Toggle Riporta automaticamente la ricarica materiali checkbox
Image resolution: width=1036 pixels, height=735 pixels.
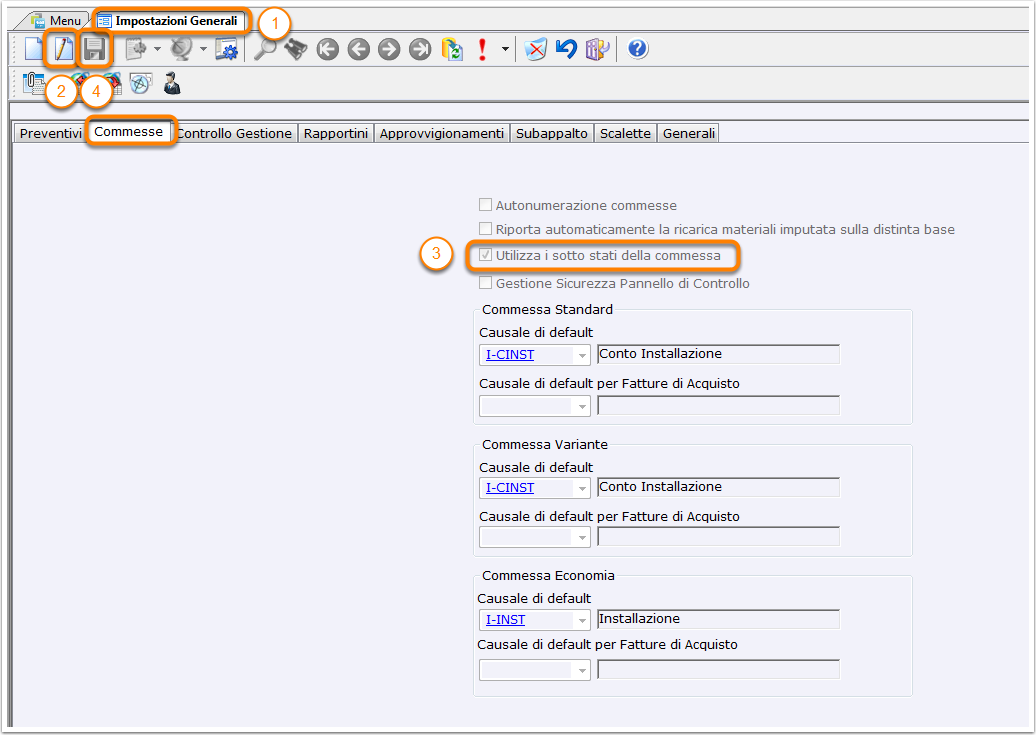(x=486, y=229)
